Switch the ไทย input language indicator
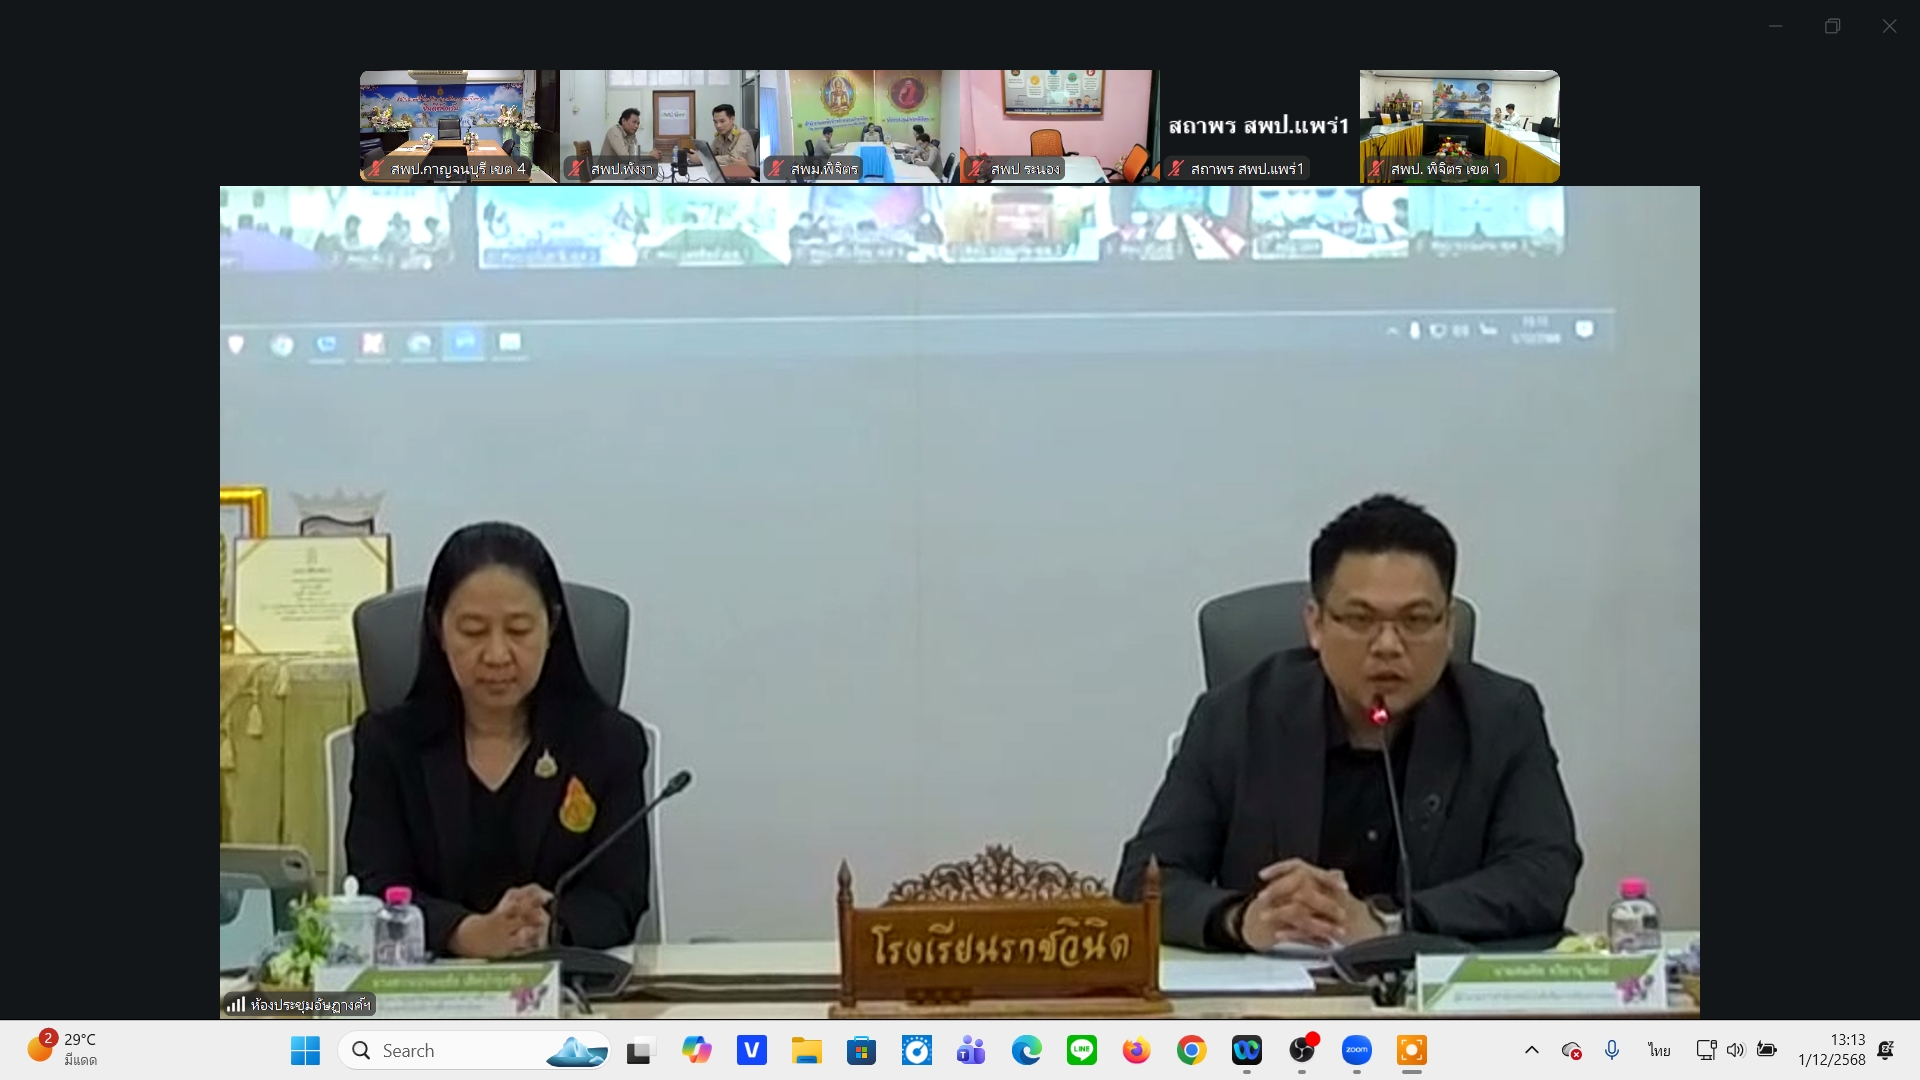Screen dimensions: 1920x1080 coord(1659,1050)
